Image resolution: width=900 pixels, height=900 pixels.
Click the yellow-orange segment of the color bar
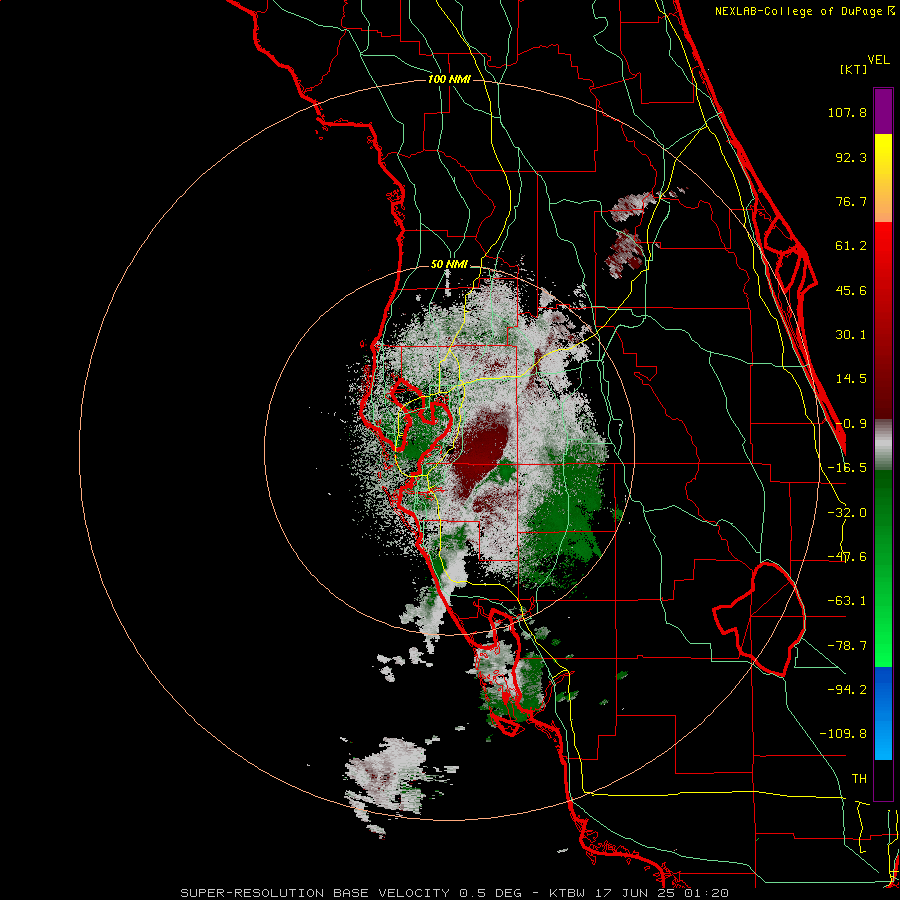883,178
